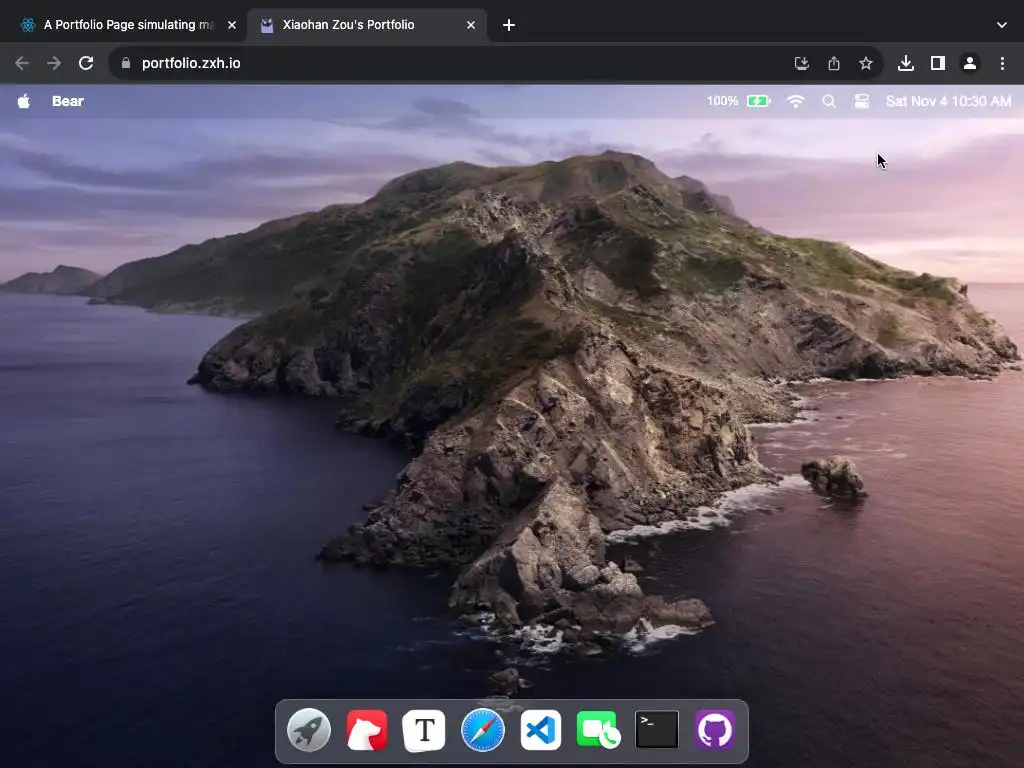Open the browser profile avatar
This screenshot has width=1024, height=768.
tap(970, 63)
